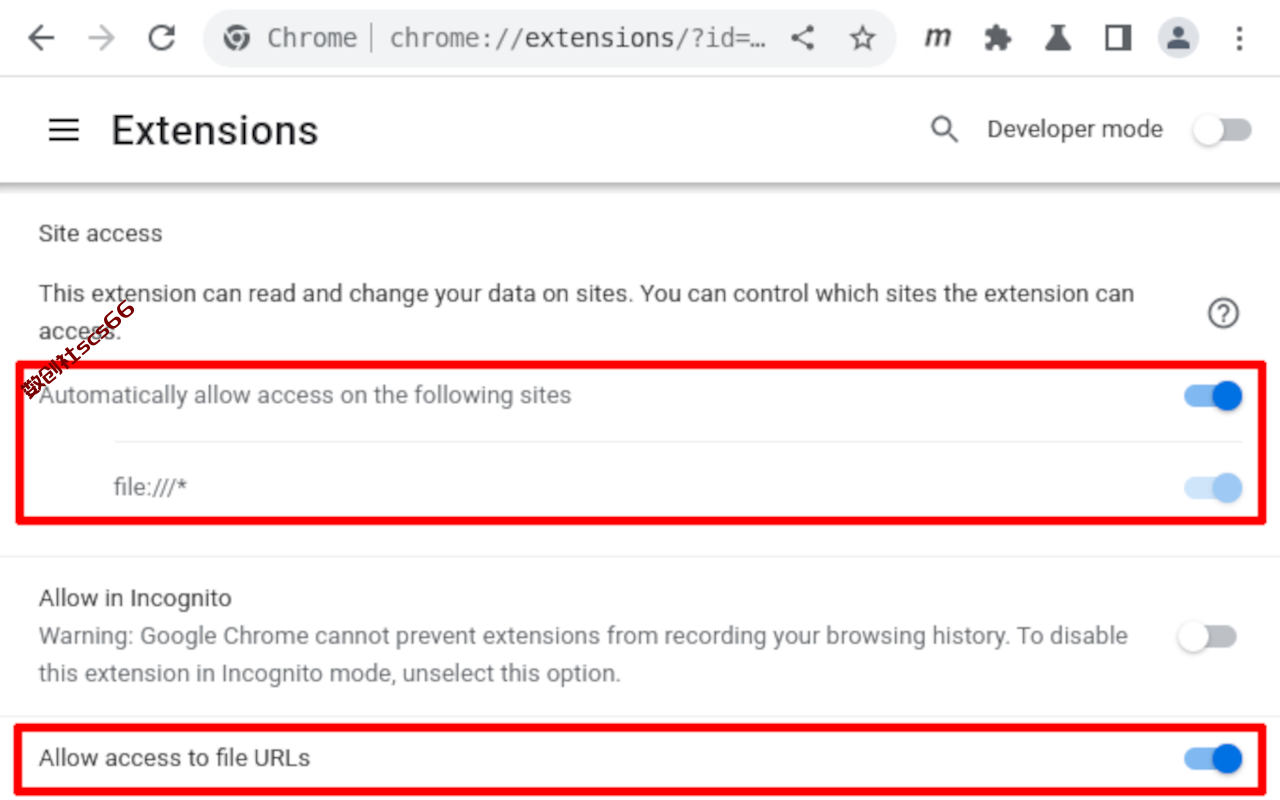Share this page via share icon
Image resolution: width=1280 pixels, height=800 pixels.
tap(802, 38)
